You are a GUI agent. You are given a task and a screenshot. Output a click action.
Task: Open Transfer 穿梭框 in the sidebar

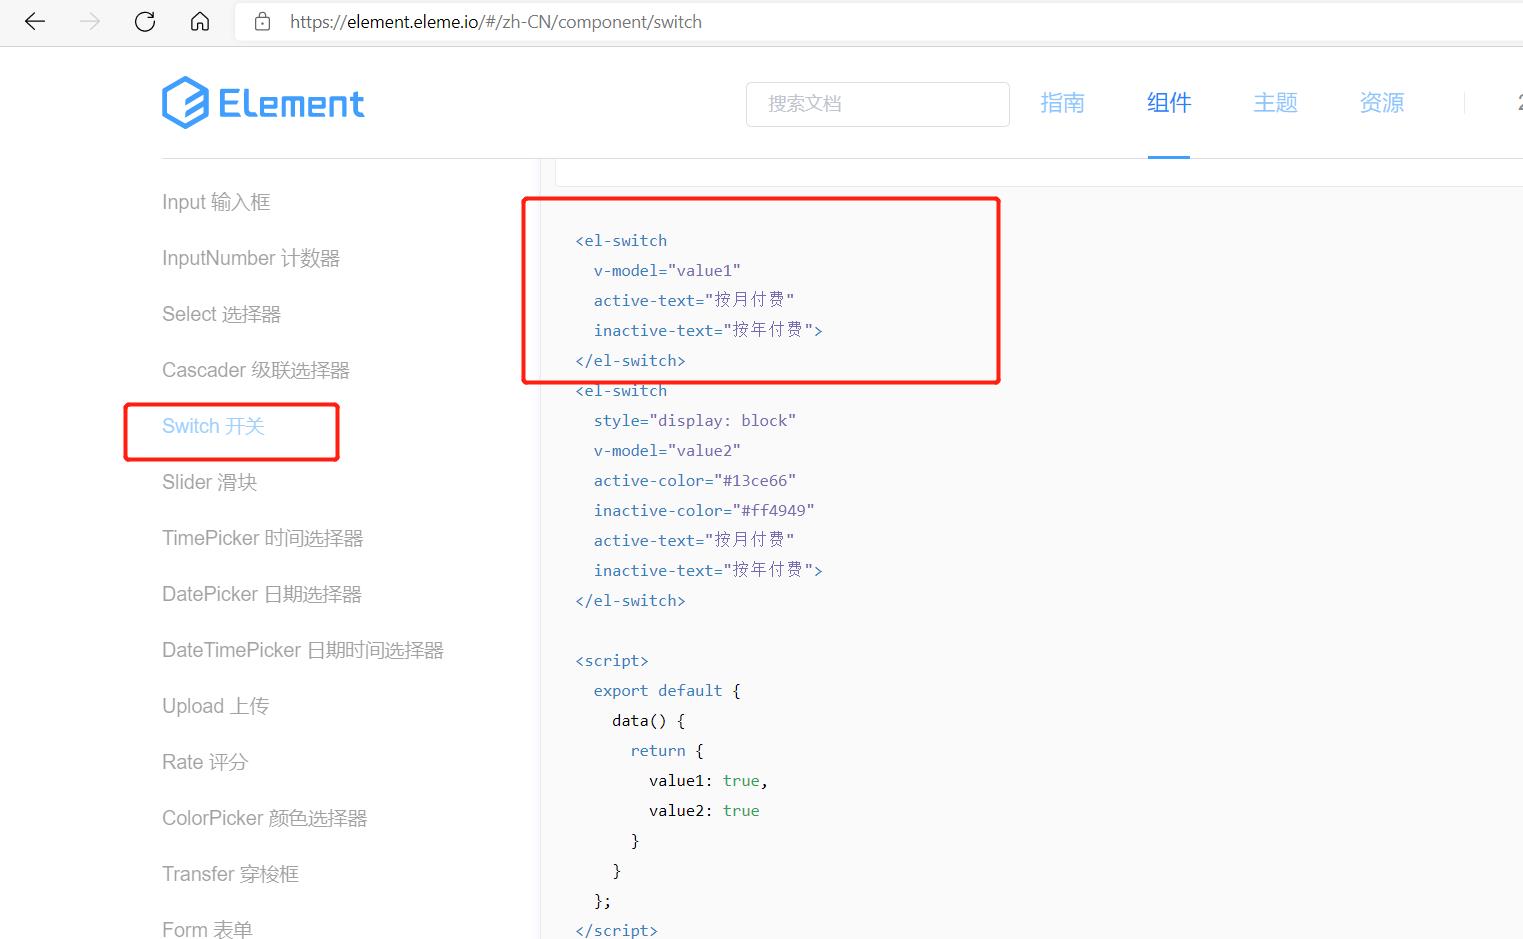pos(230,874)
